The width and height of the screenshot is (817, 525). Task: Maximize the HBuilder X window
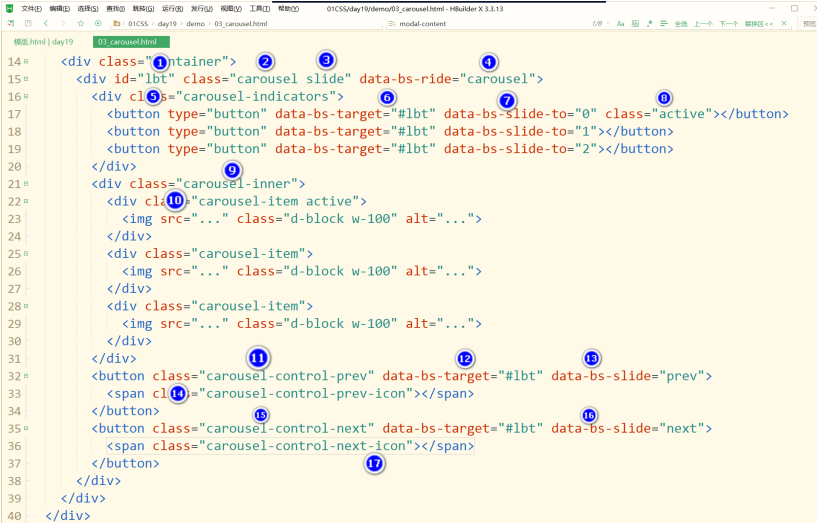(x=794, y=8)
